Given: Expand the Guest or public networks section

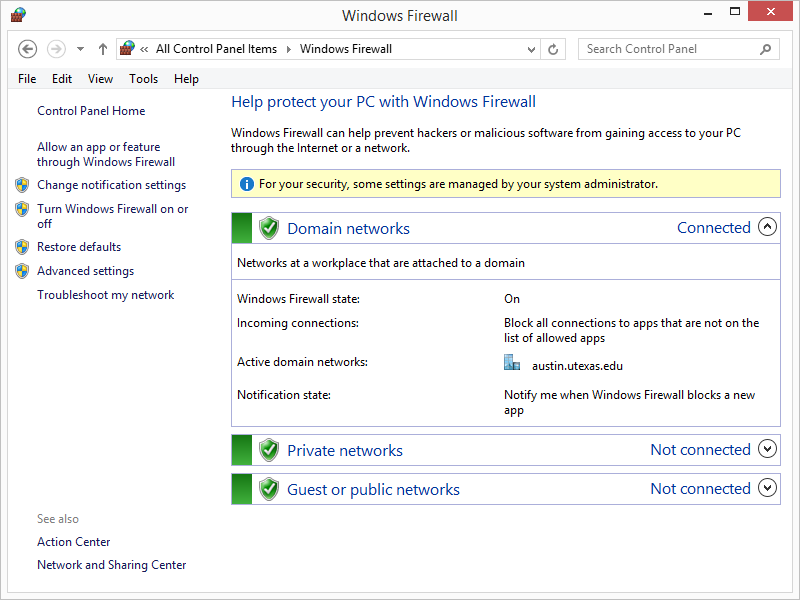Looking at the screenshot, I should pyautogui.click(x=767, y=488).
